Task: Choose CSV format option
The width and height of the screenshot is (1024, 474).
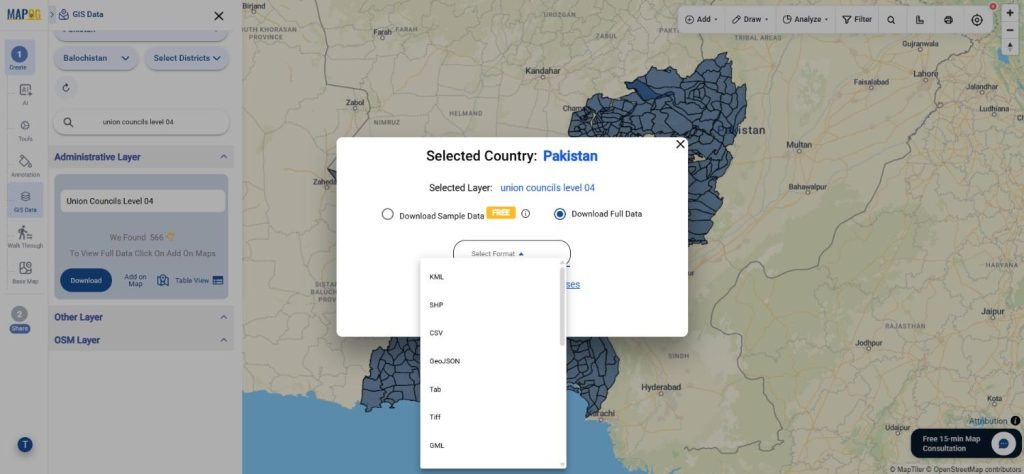Action: click(x=492, y=333)
